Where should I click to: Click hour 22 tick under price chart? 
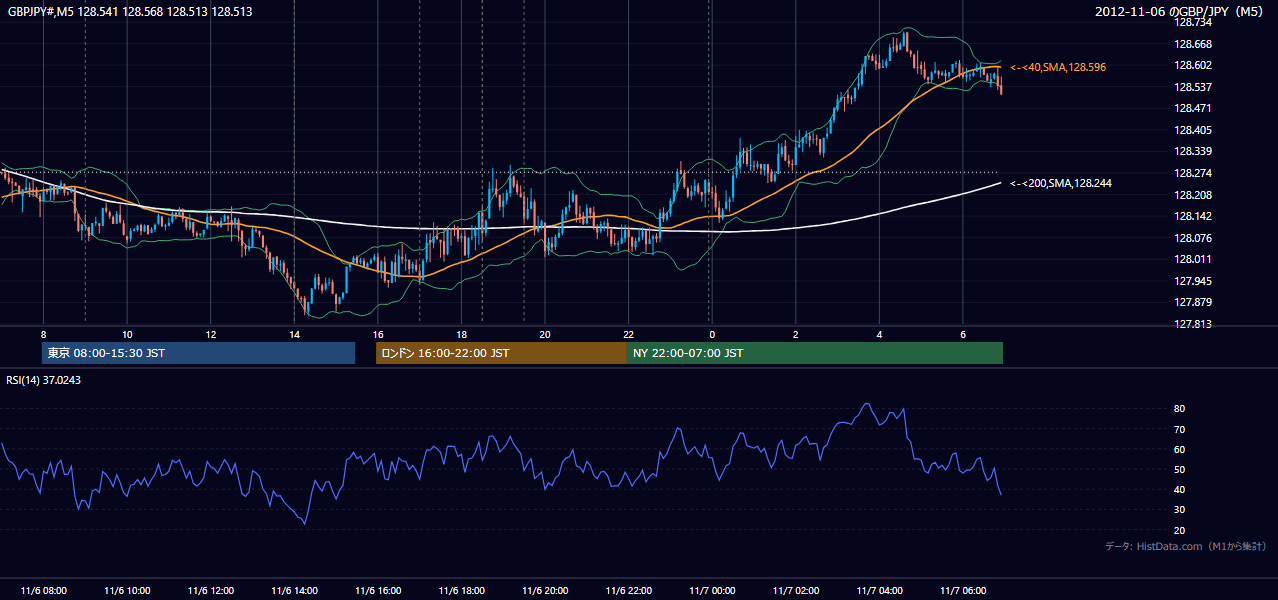point(628,334)
